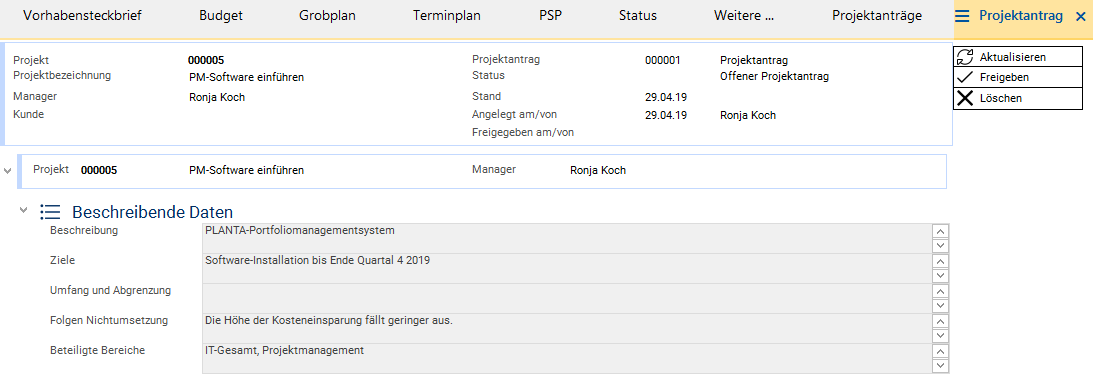Viewport: 1093px width, 380px height.
Task: Go to the Terminplan tab
Action: click(447, 16)
